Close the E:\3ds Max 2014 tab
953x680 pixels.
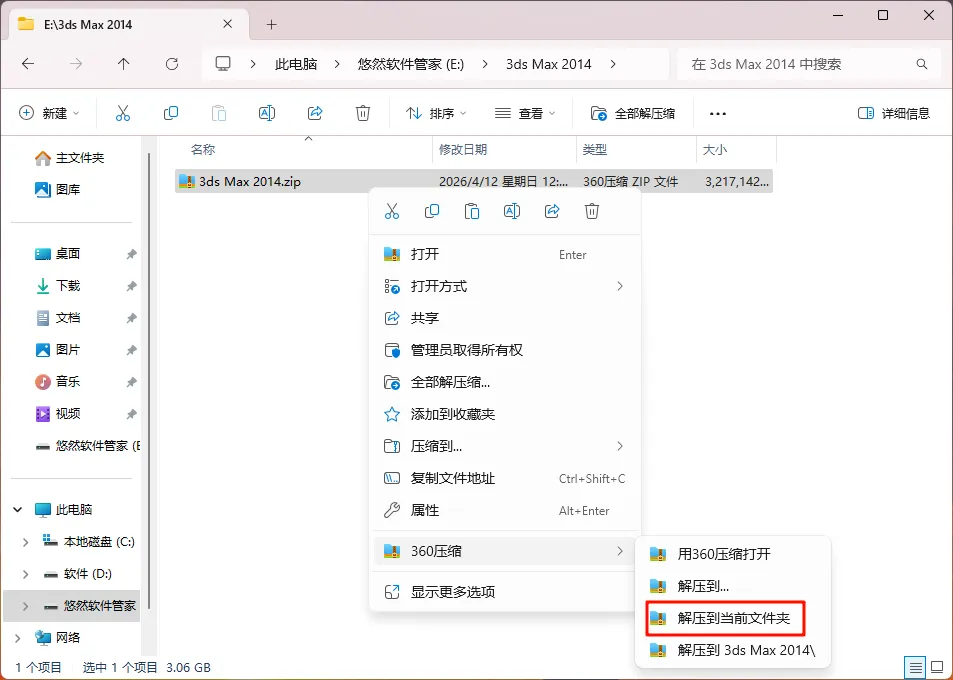click(x=227, y=24)
